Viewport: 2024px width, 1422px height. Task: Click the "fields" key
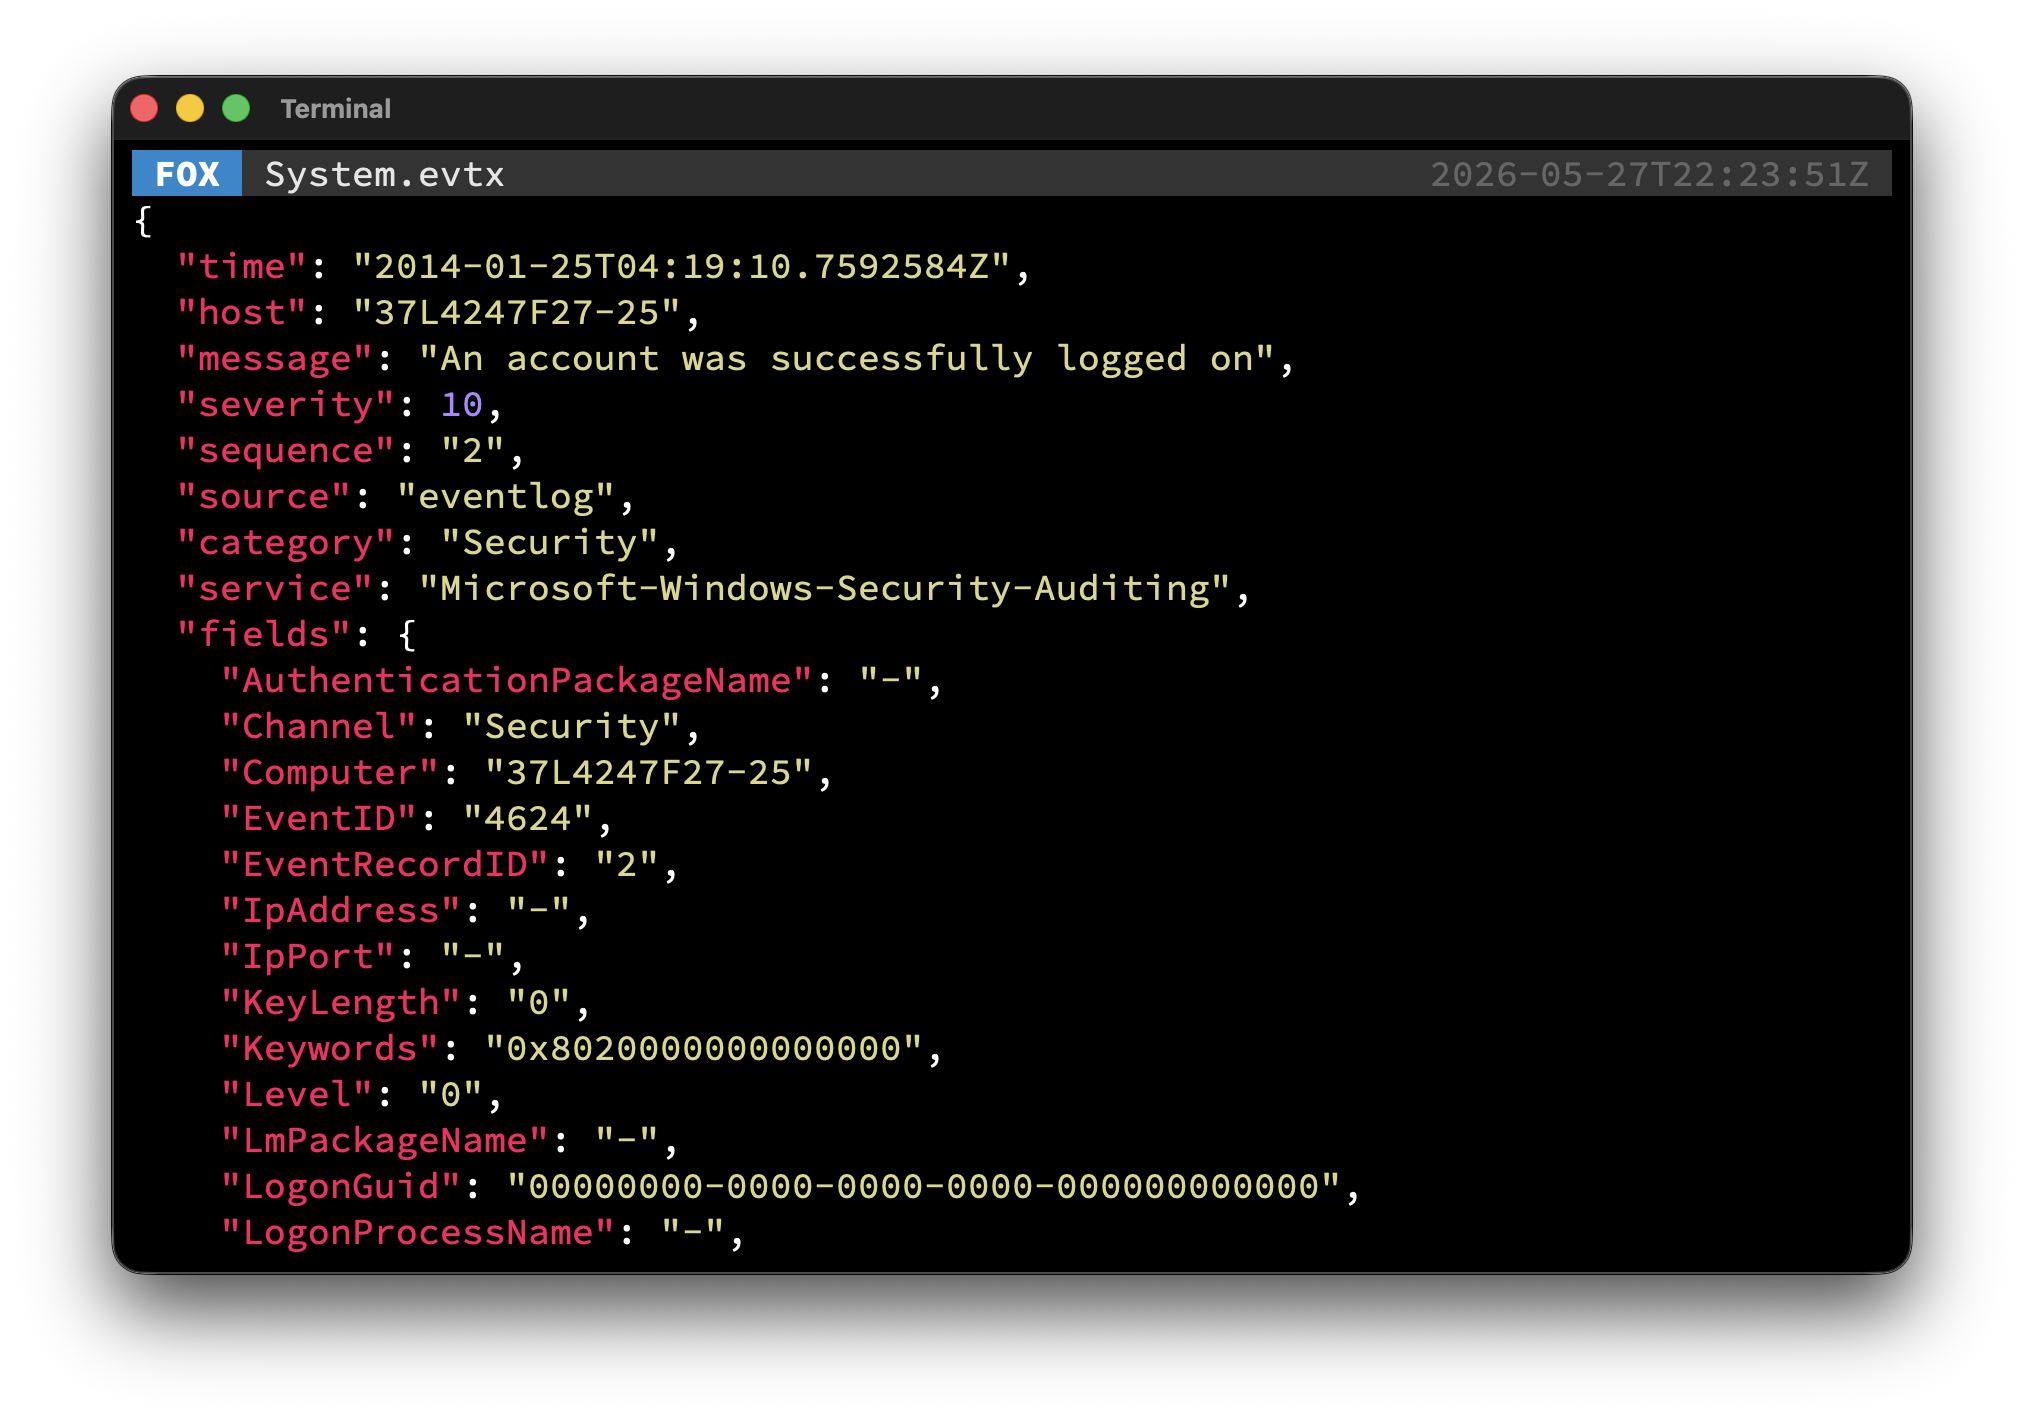264,634
